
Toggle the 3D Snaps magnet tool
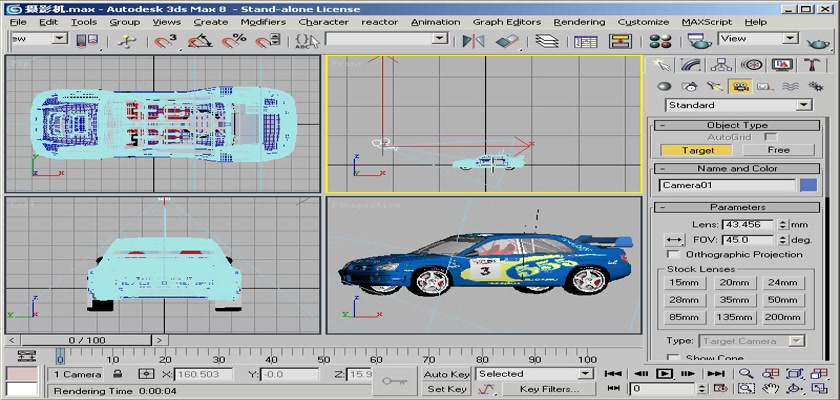tap(166, 41)
